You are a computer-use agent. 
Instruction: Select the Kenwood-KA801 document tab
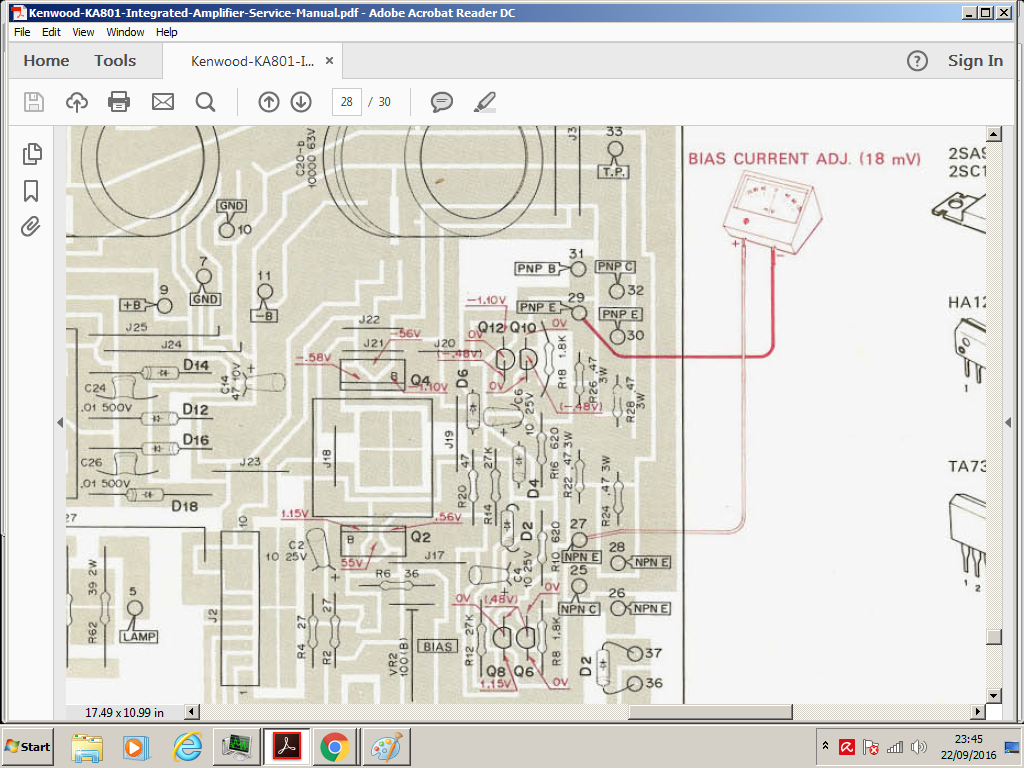[252, 61]
